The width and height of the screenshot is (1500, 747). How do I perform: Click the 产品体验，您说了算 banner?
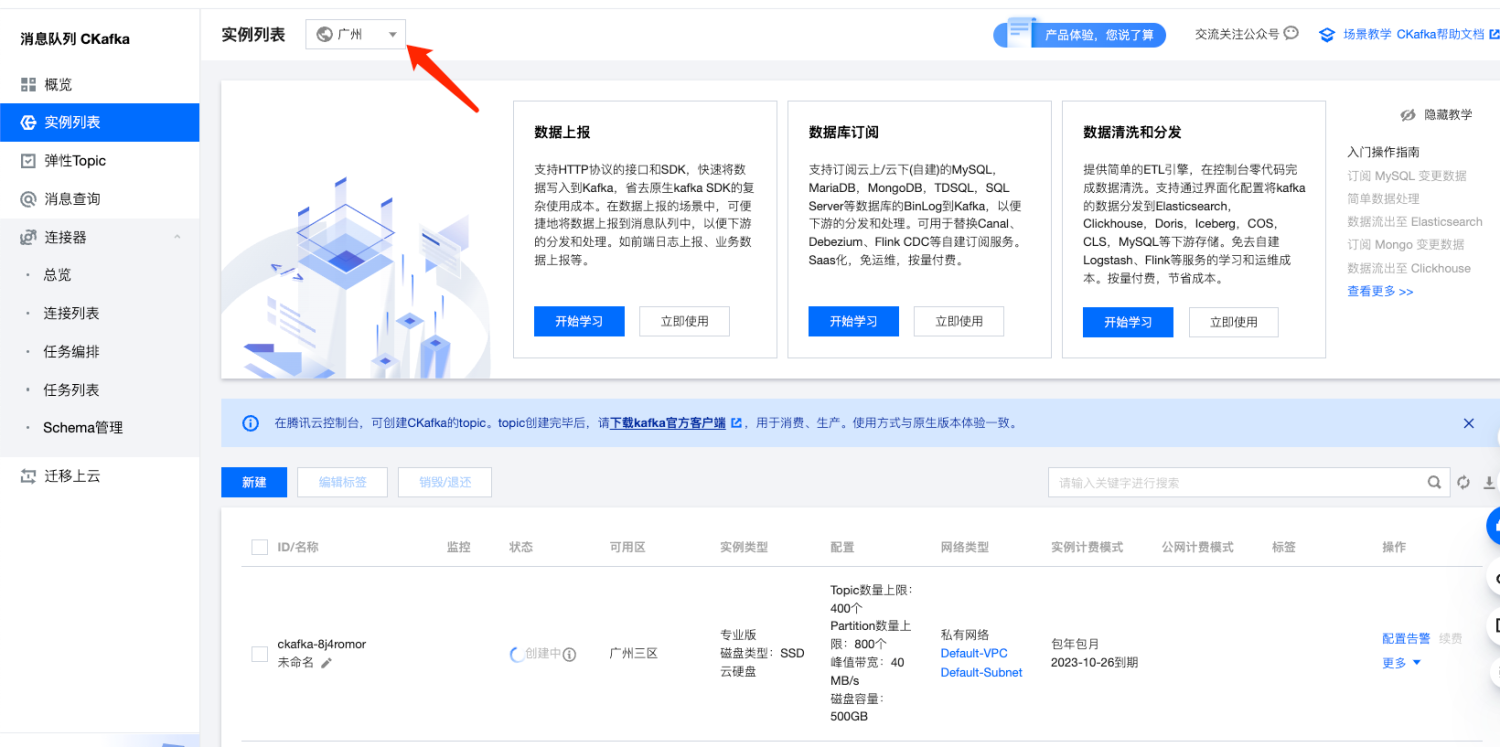point(1079,34)
